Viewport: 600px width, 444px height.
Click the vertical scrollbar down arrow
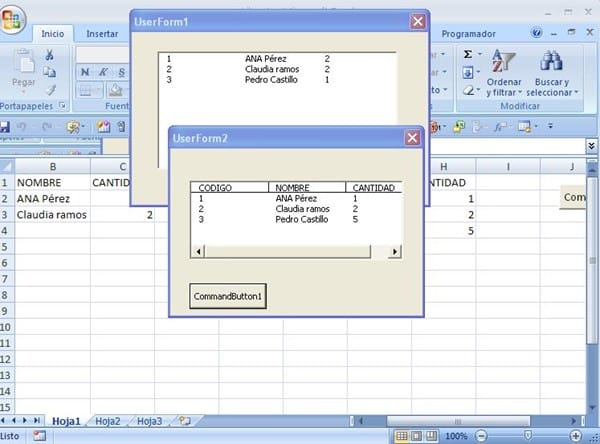(x=592, y=407)
